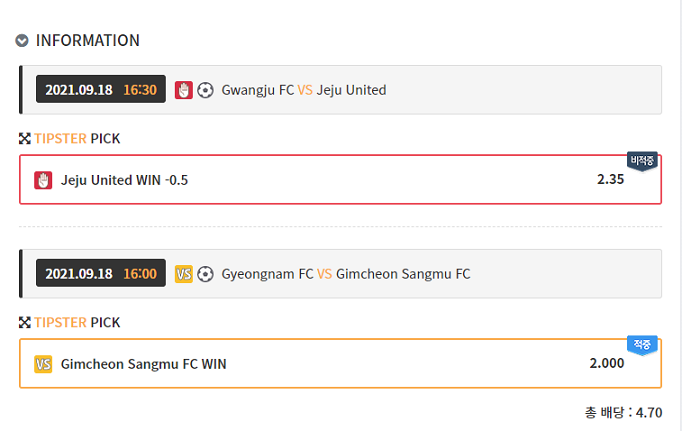
Task: Open Gimcheon Sangmu FC link in match header
Action: pos(403,274)
